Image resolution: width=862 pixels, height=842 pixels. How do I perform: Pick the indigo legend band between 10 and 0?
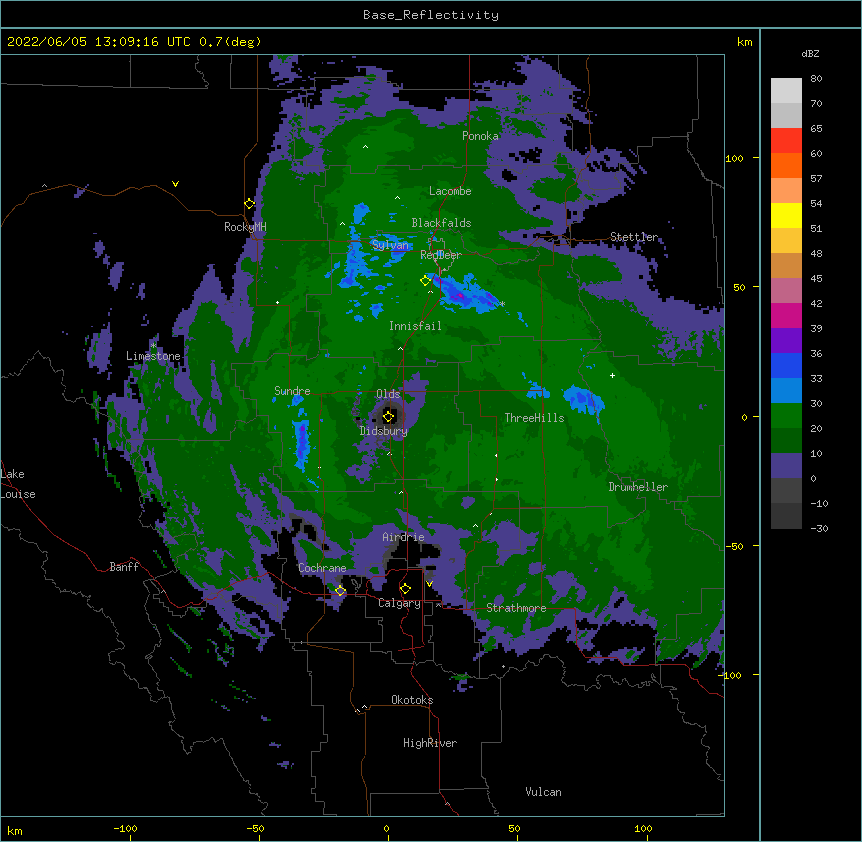[x=786, y=466]
